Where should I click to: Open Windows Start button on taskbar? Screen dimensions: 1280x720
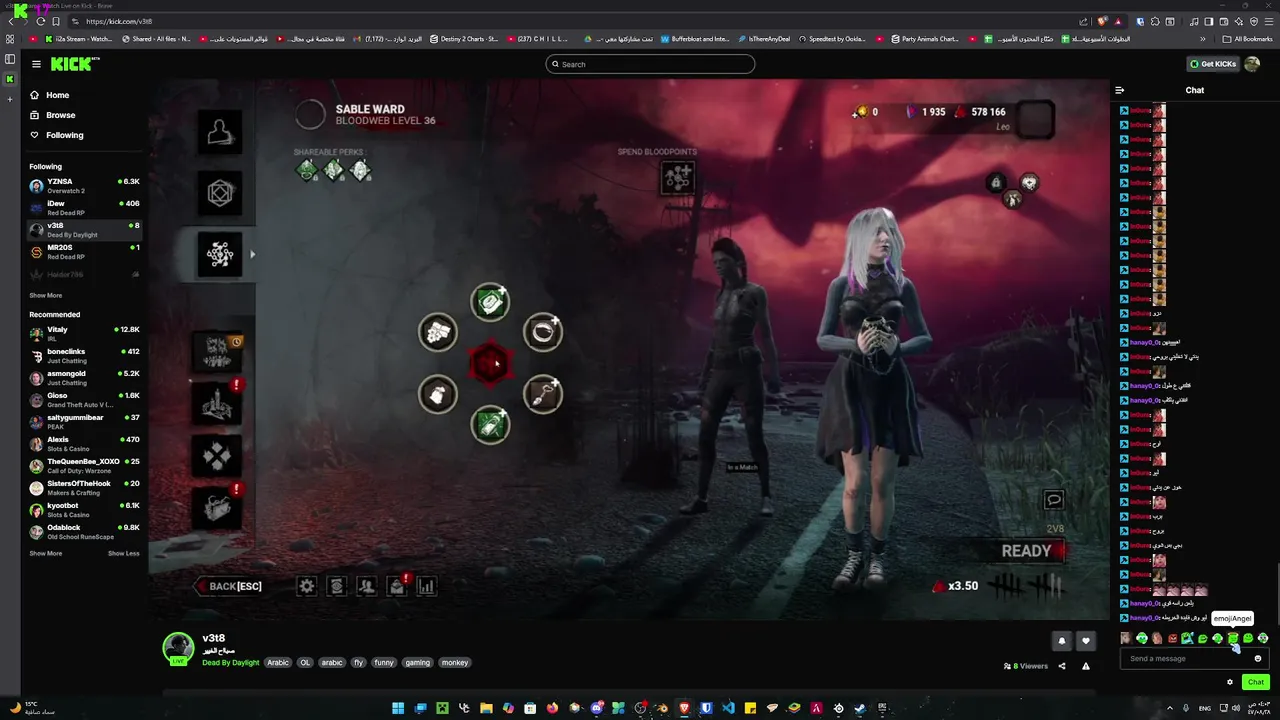(x=398, y=708)
